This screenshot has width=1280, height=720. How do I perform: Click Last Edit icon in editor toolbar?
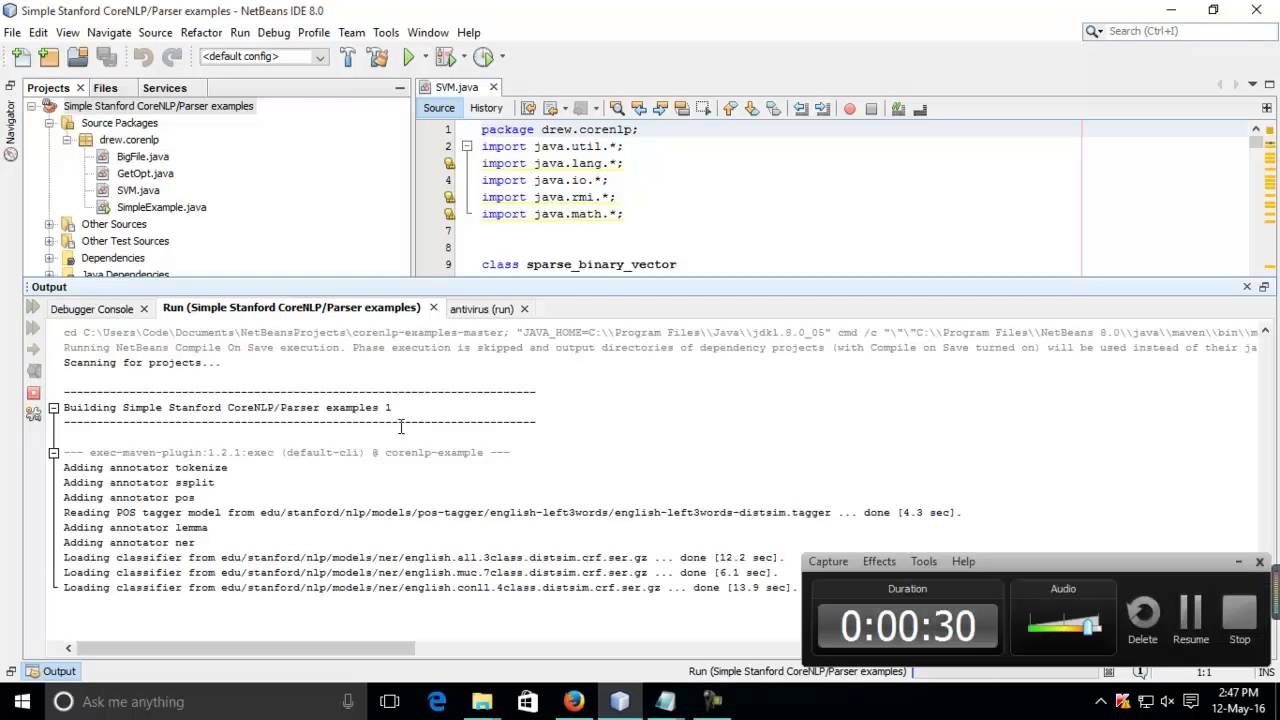pos(529,108)
